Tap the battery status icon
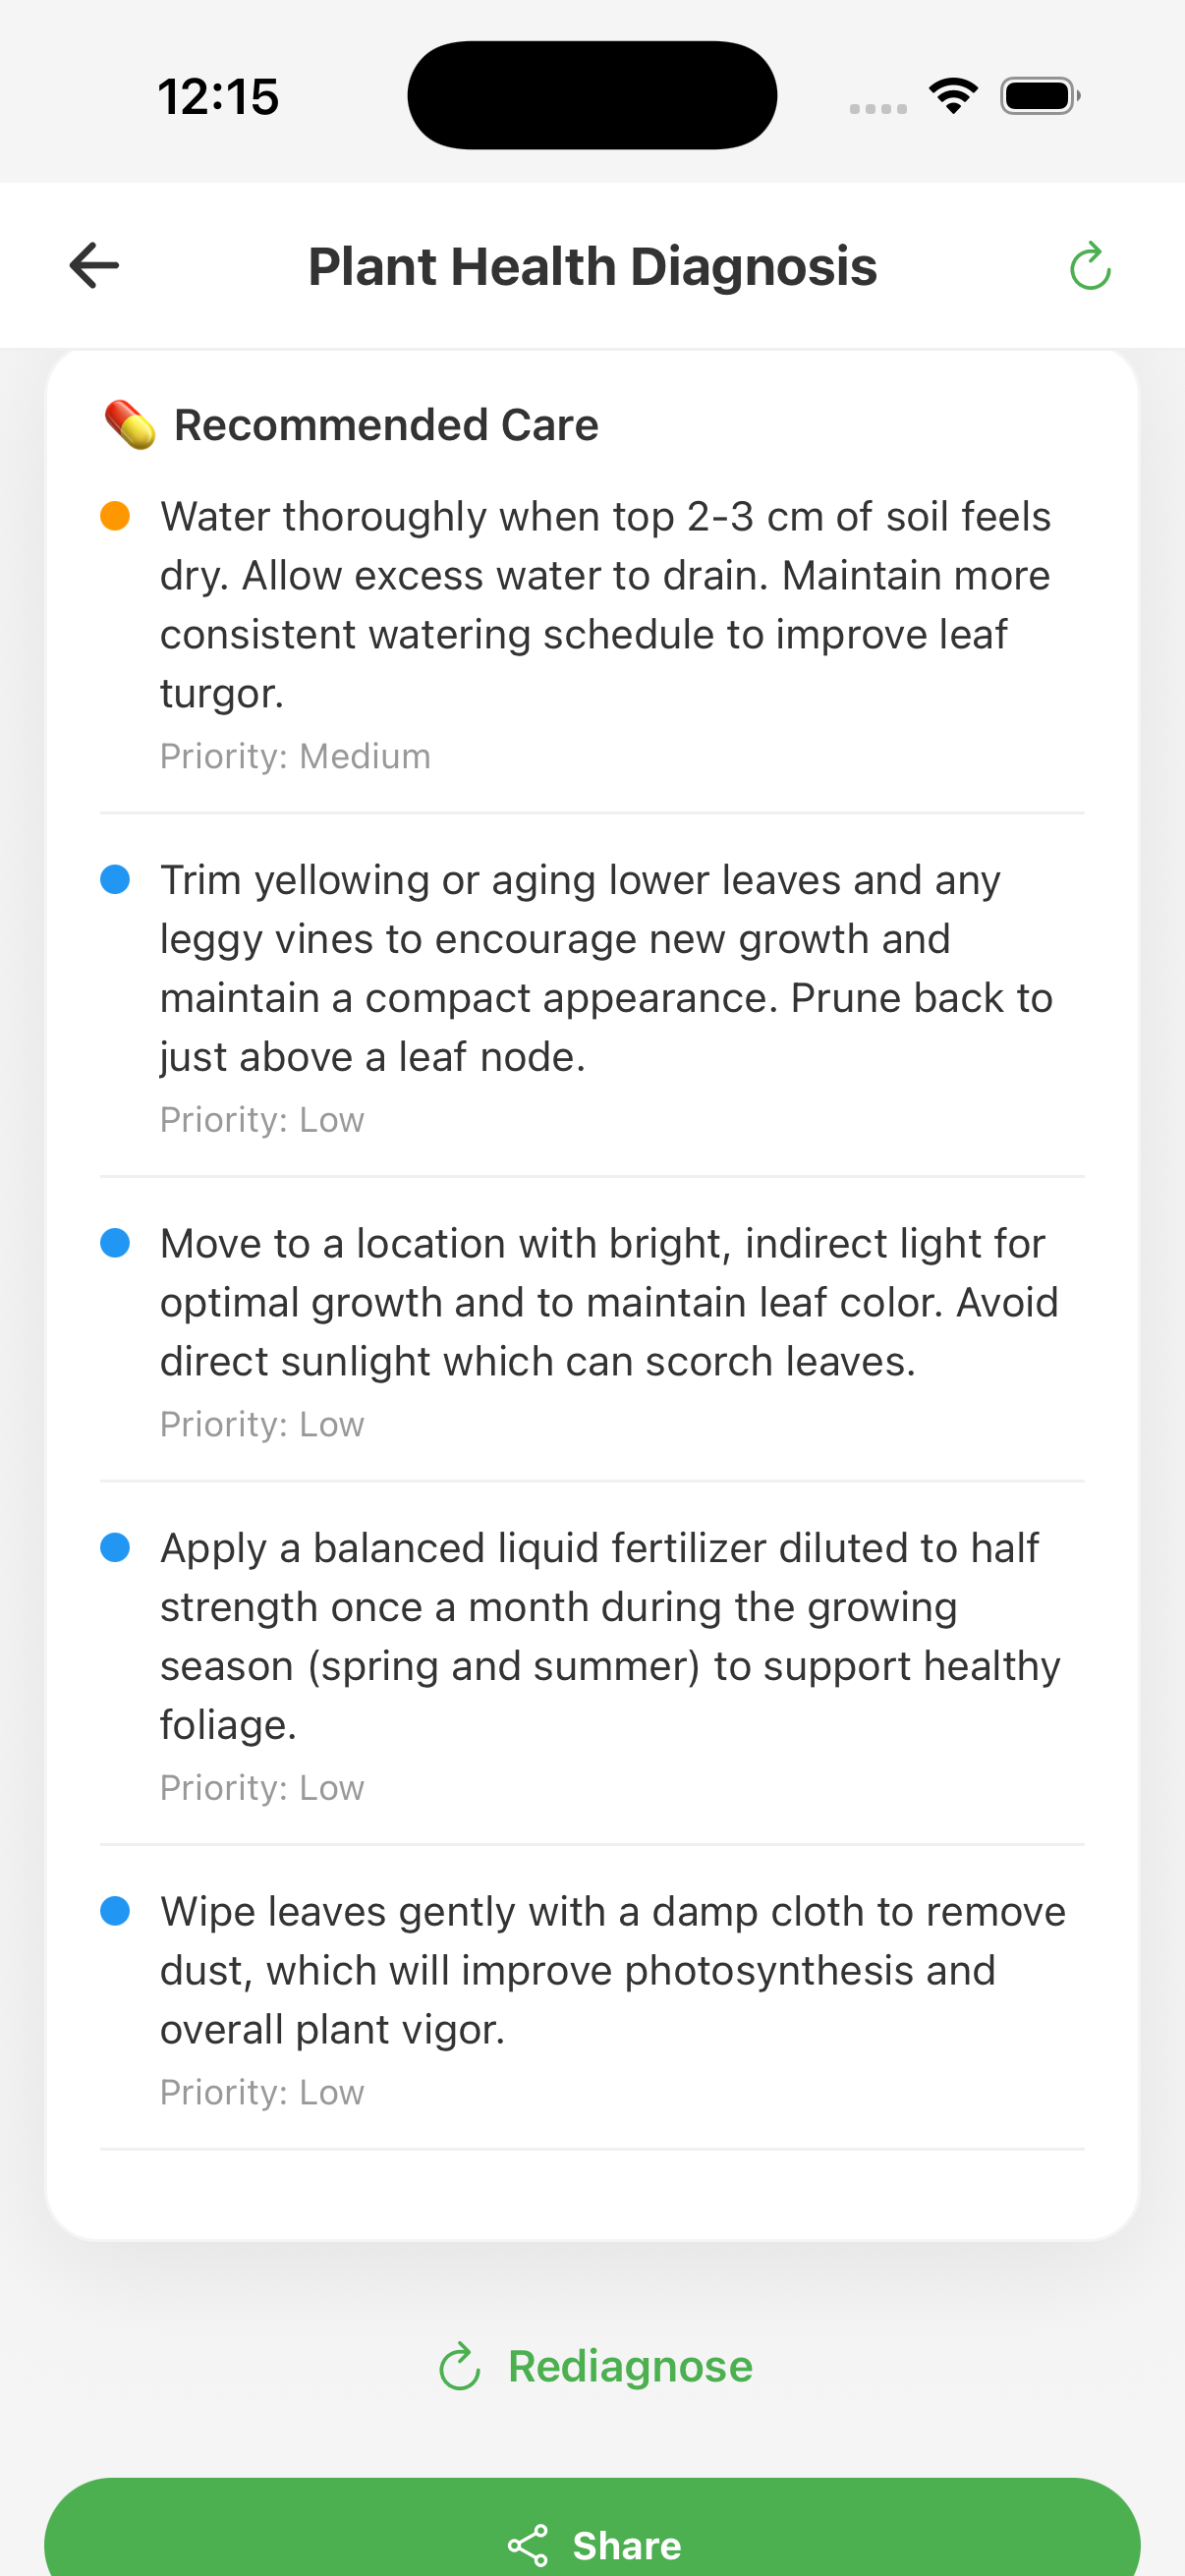This screenshot has height=2576, width=1185. (1040, 96)
